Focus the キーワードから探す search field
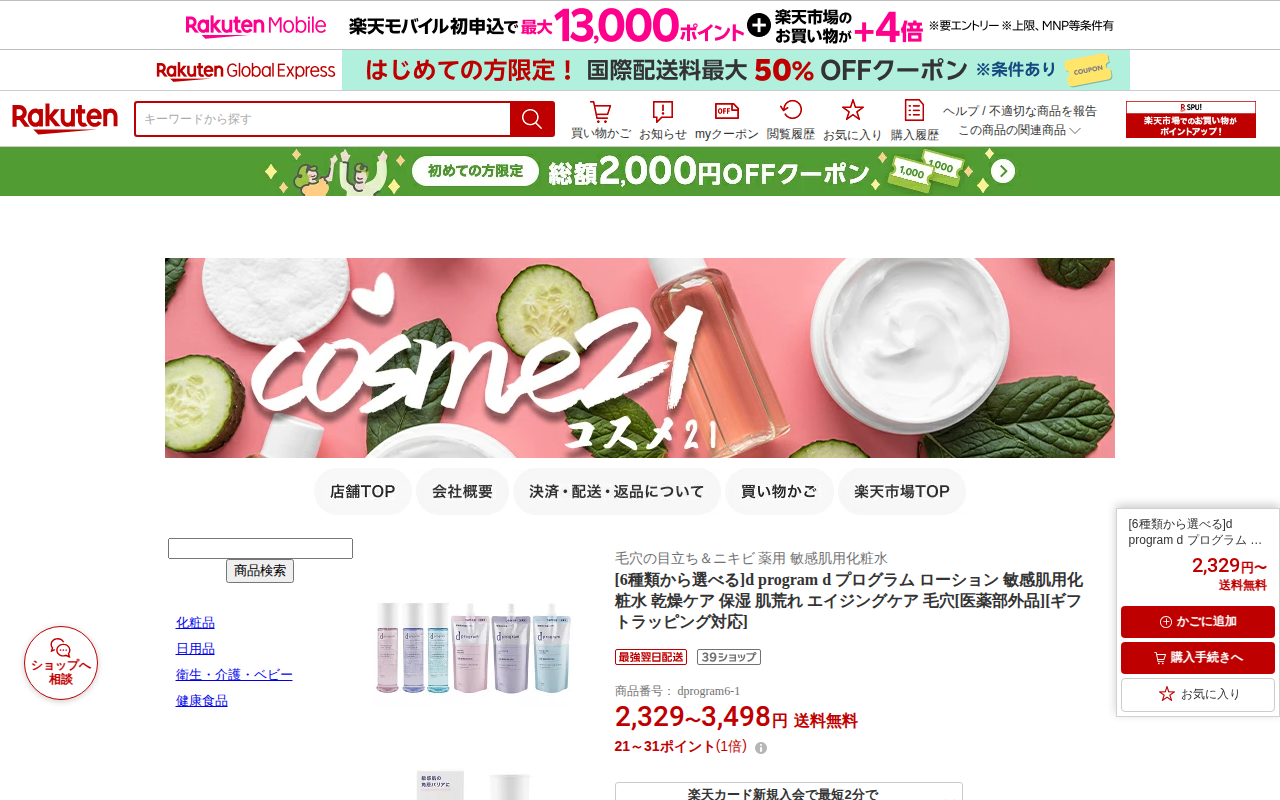The image size is (1280, 800). (x=323, y=119)
